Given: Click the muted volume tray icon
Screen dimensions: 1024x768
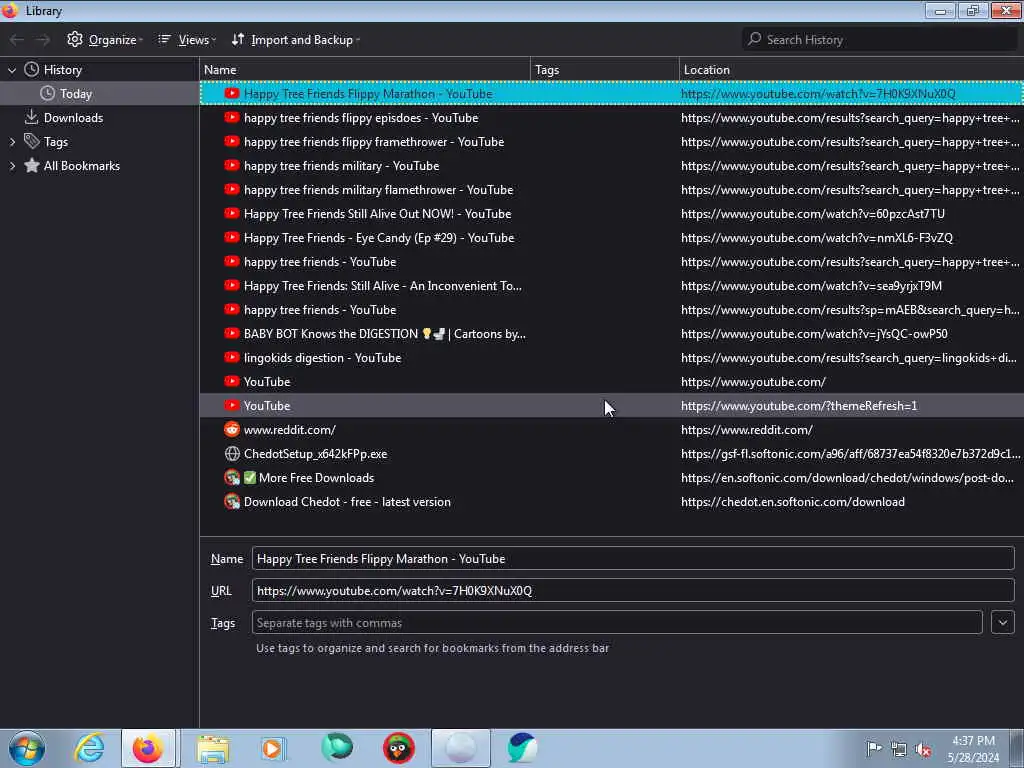Looking at the screenshot, I should pyautogui.click(x=923, y=750).
